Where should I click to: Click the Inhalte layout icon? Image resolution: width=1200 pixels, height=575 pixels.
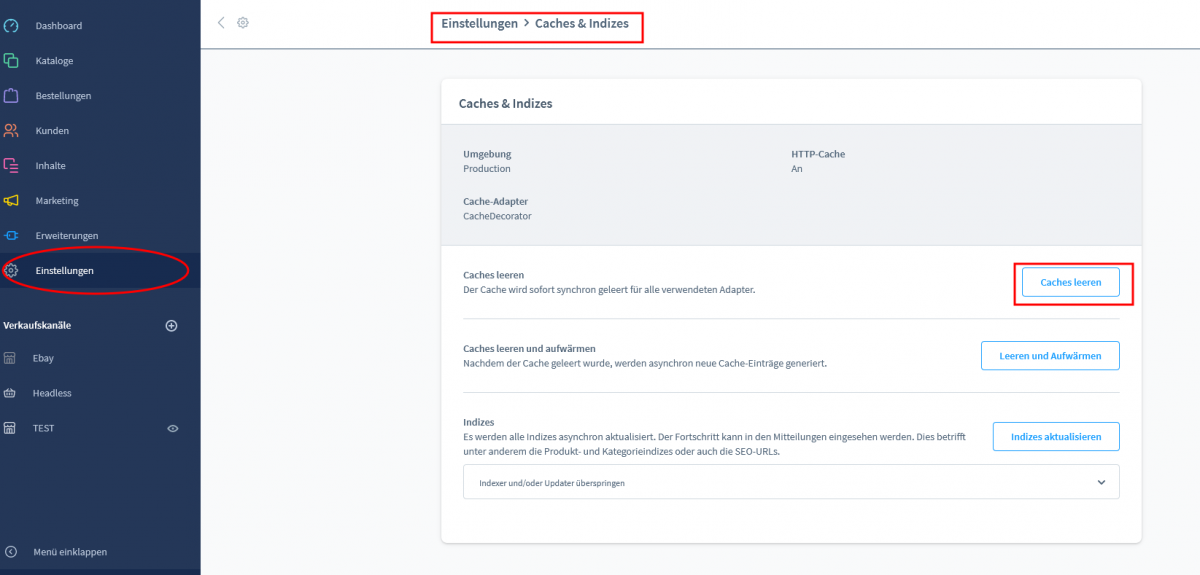click(x=11, y=166)
